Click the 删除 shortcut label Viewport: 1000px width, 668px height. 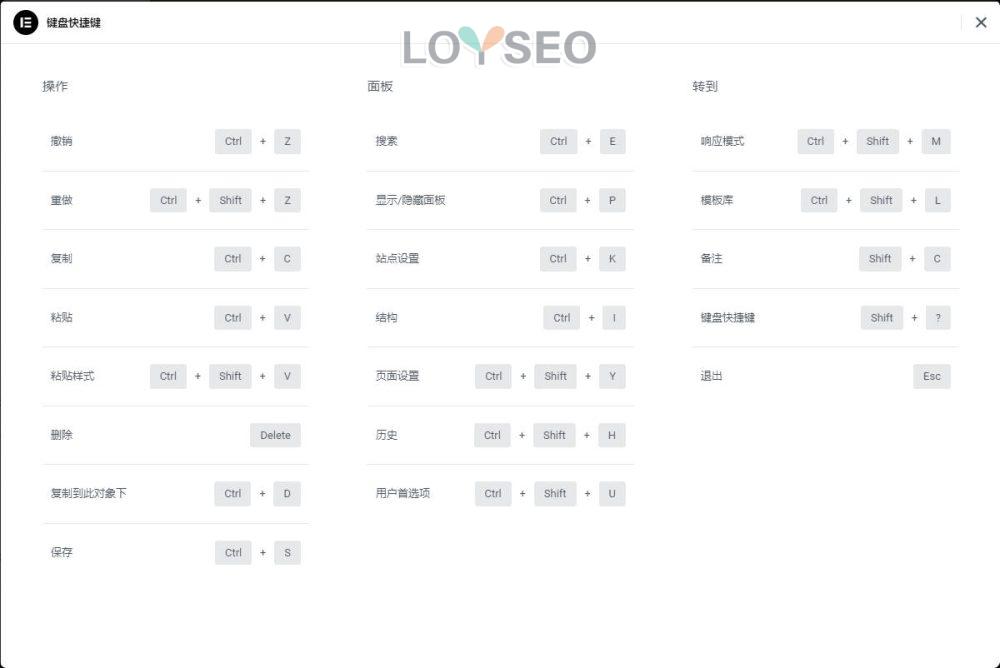click(x=61, y=435)
